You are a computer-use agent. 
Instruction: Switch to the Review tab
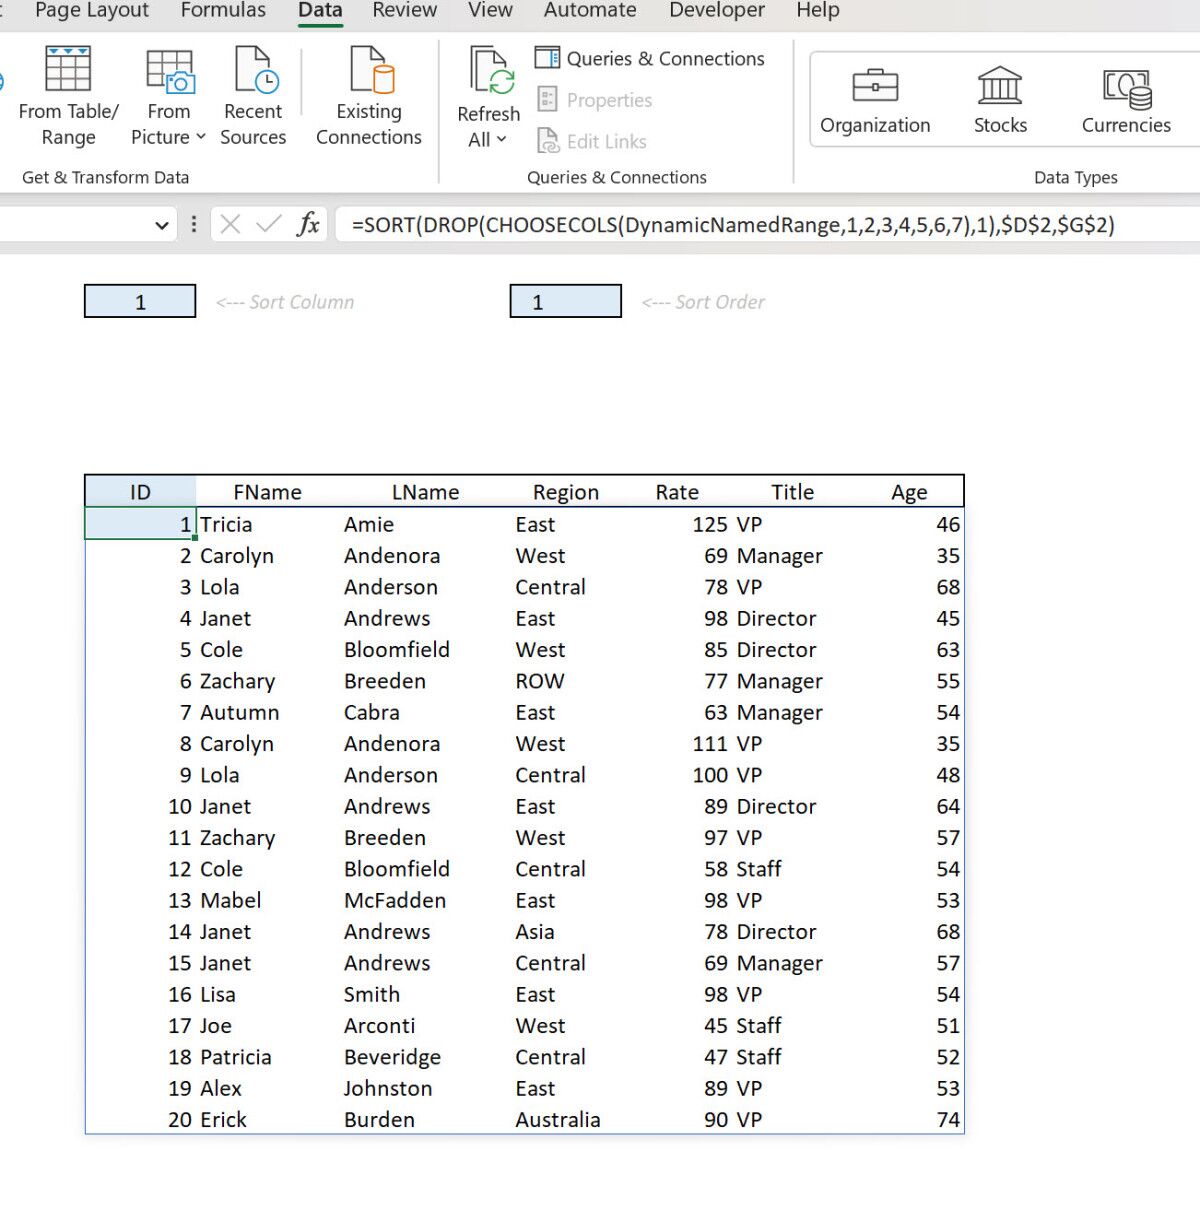(404, 11)
